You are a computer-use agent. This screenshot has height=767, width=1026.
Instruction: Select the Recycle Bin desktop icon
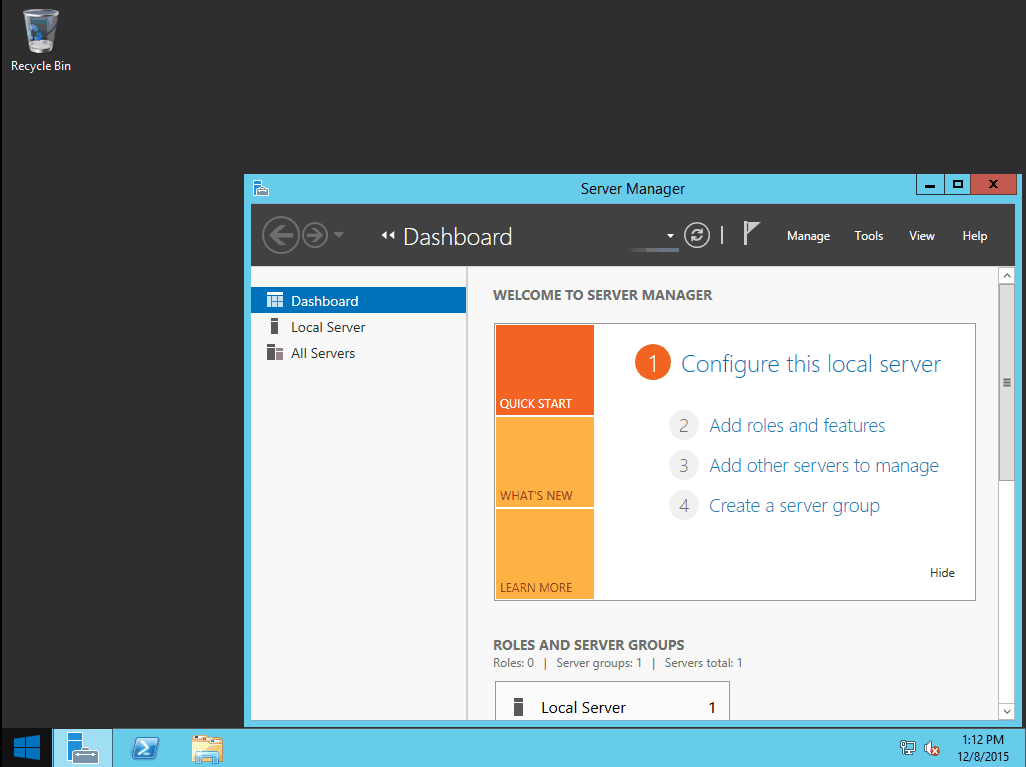pos(41,41)
